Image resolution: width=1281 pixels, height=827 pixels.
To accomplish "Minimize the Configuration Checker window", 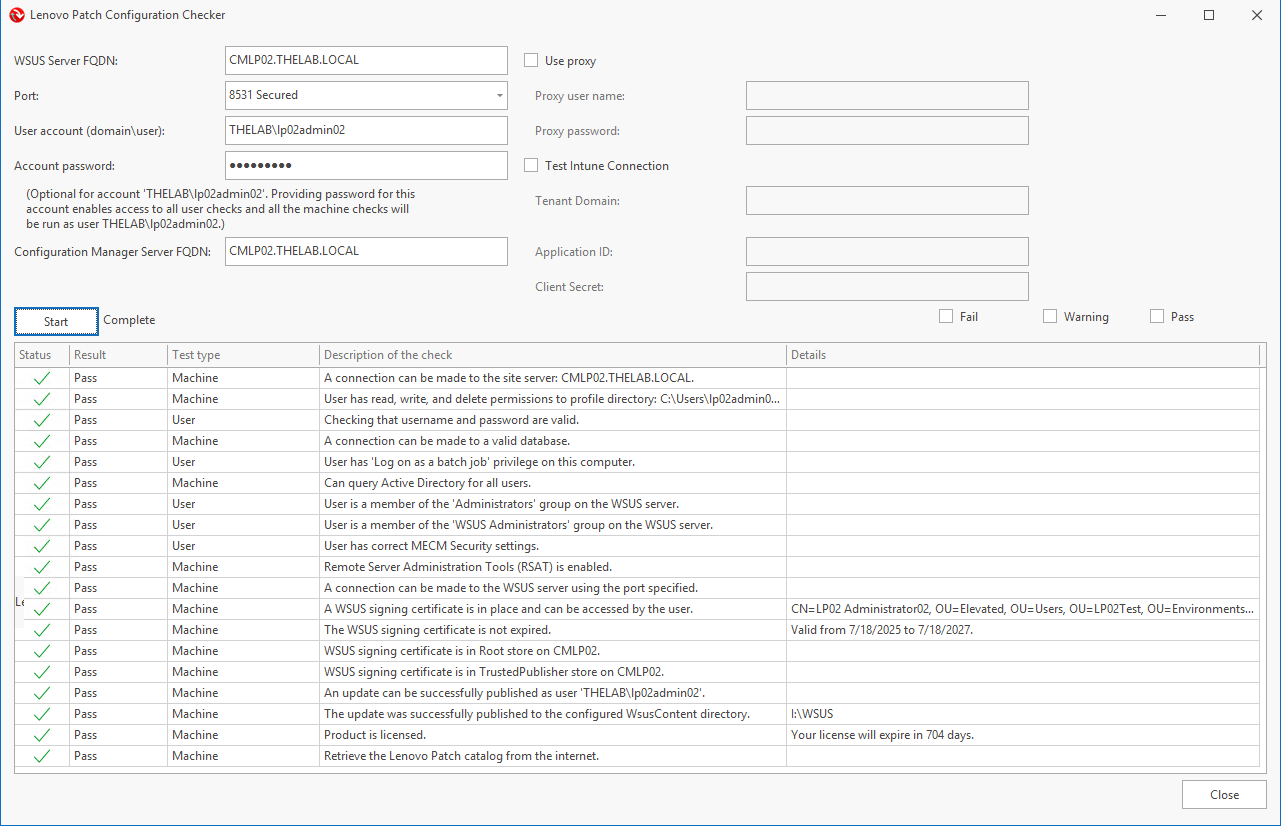I will point(1161,15).
